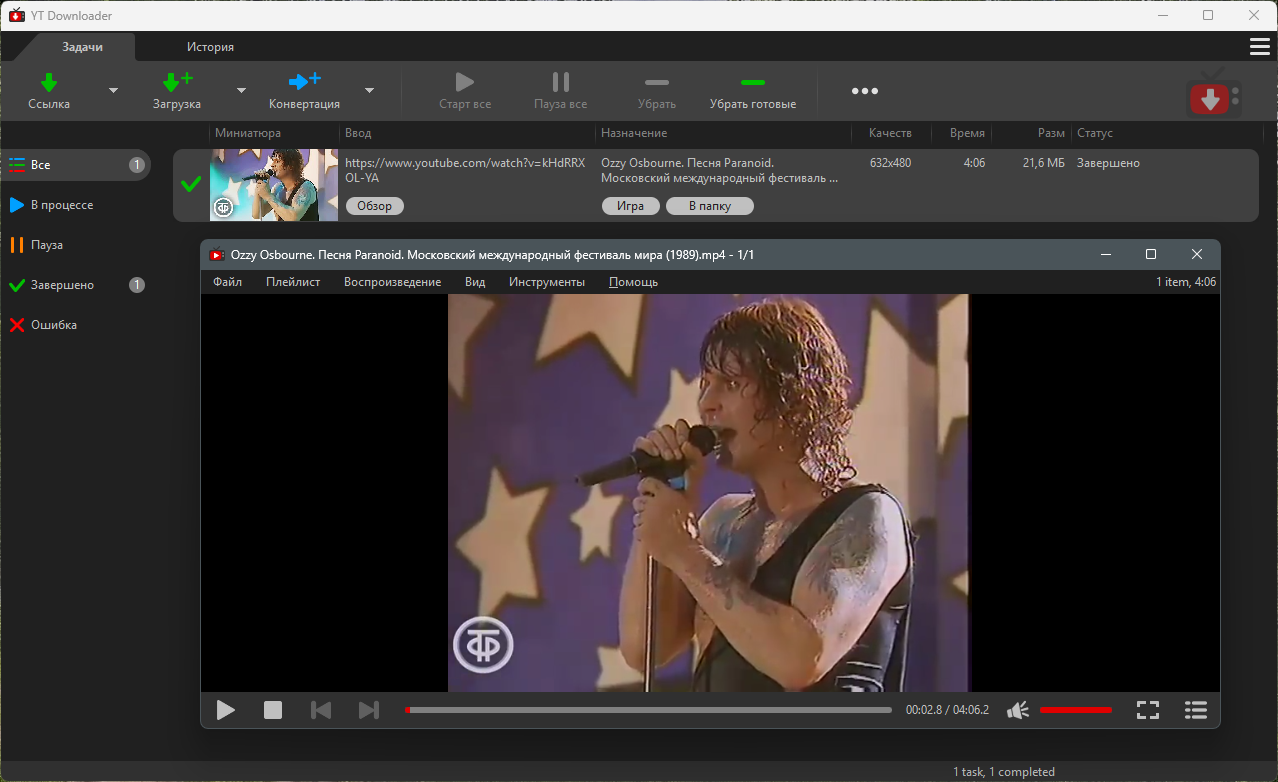The height and width of the screenshot is (782, 1278).
Task: Click the Завершено status in task row
Action: (1108, 163)
